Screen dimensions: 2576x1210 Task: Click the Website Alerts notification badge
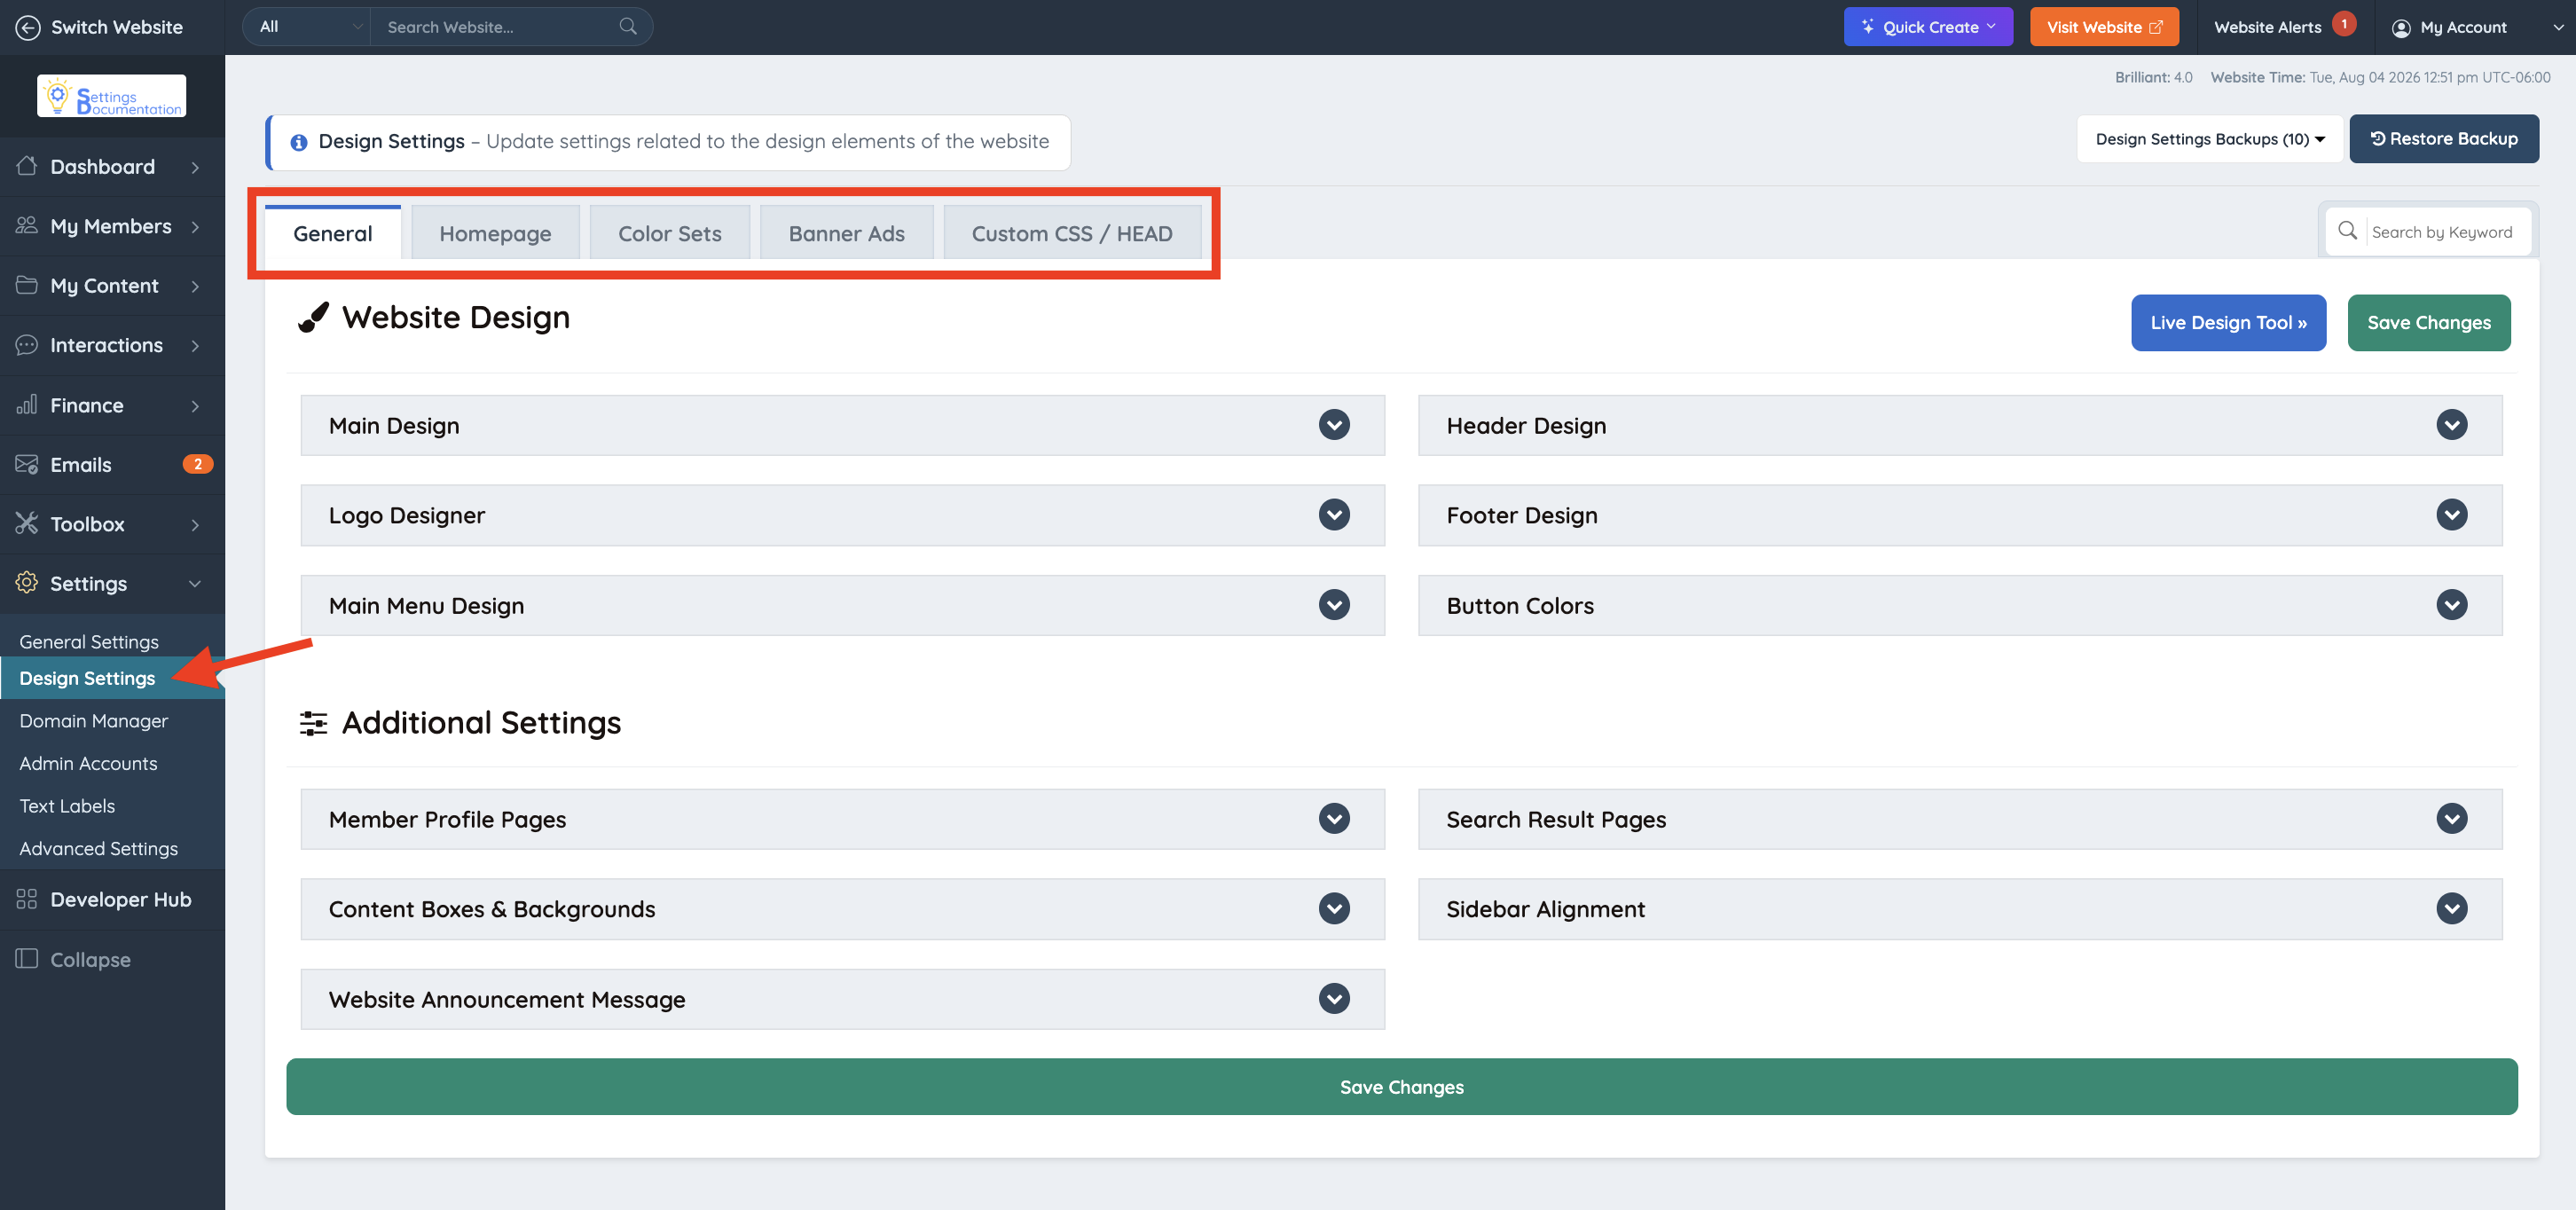tap(2344, 24)
